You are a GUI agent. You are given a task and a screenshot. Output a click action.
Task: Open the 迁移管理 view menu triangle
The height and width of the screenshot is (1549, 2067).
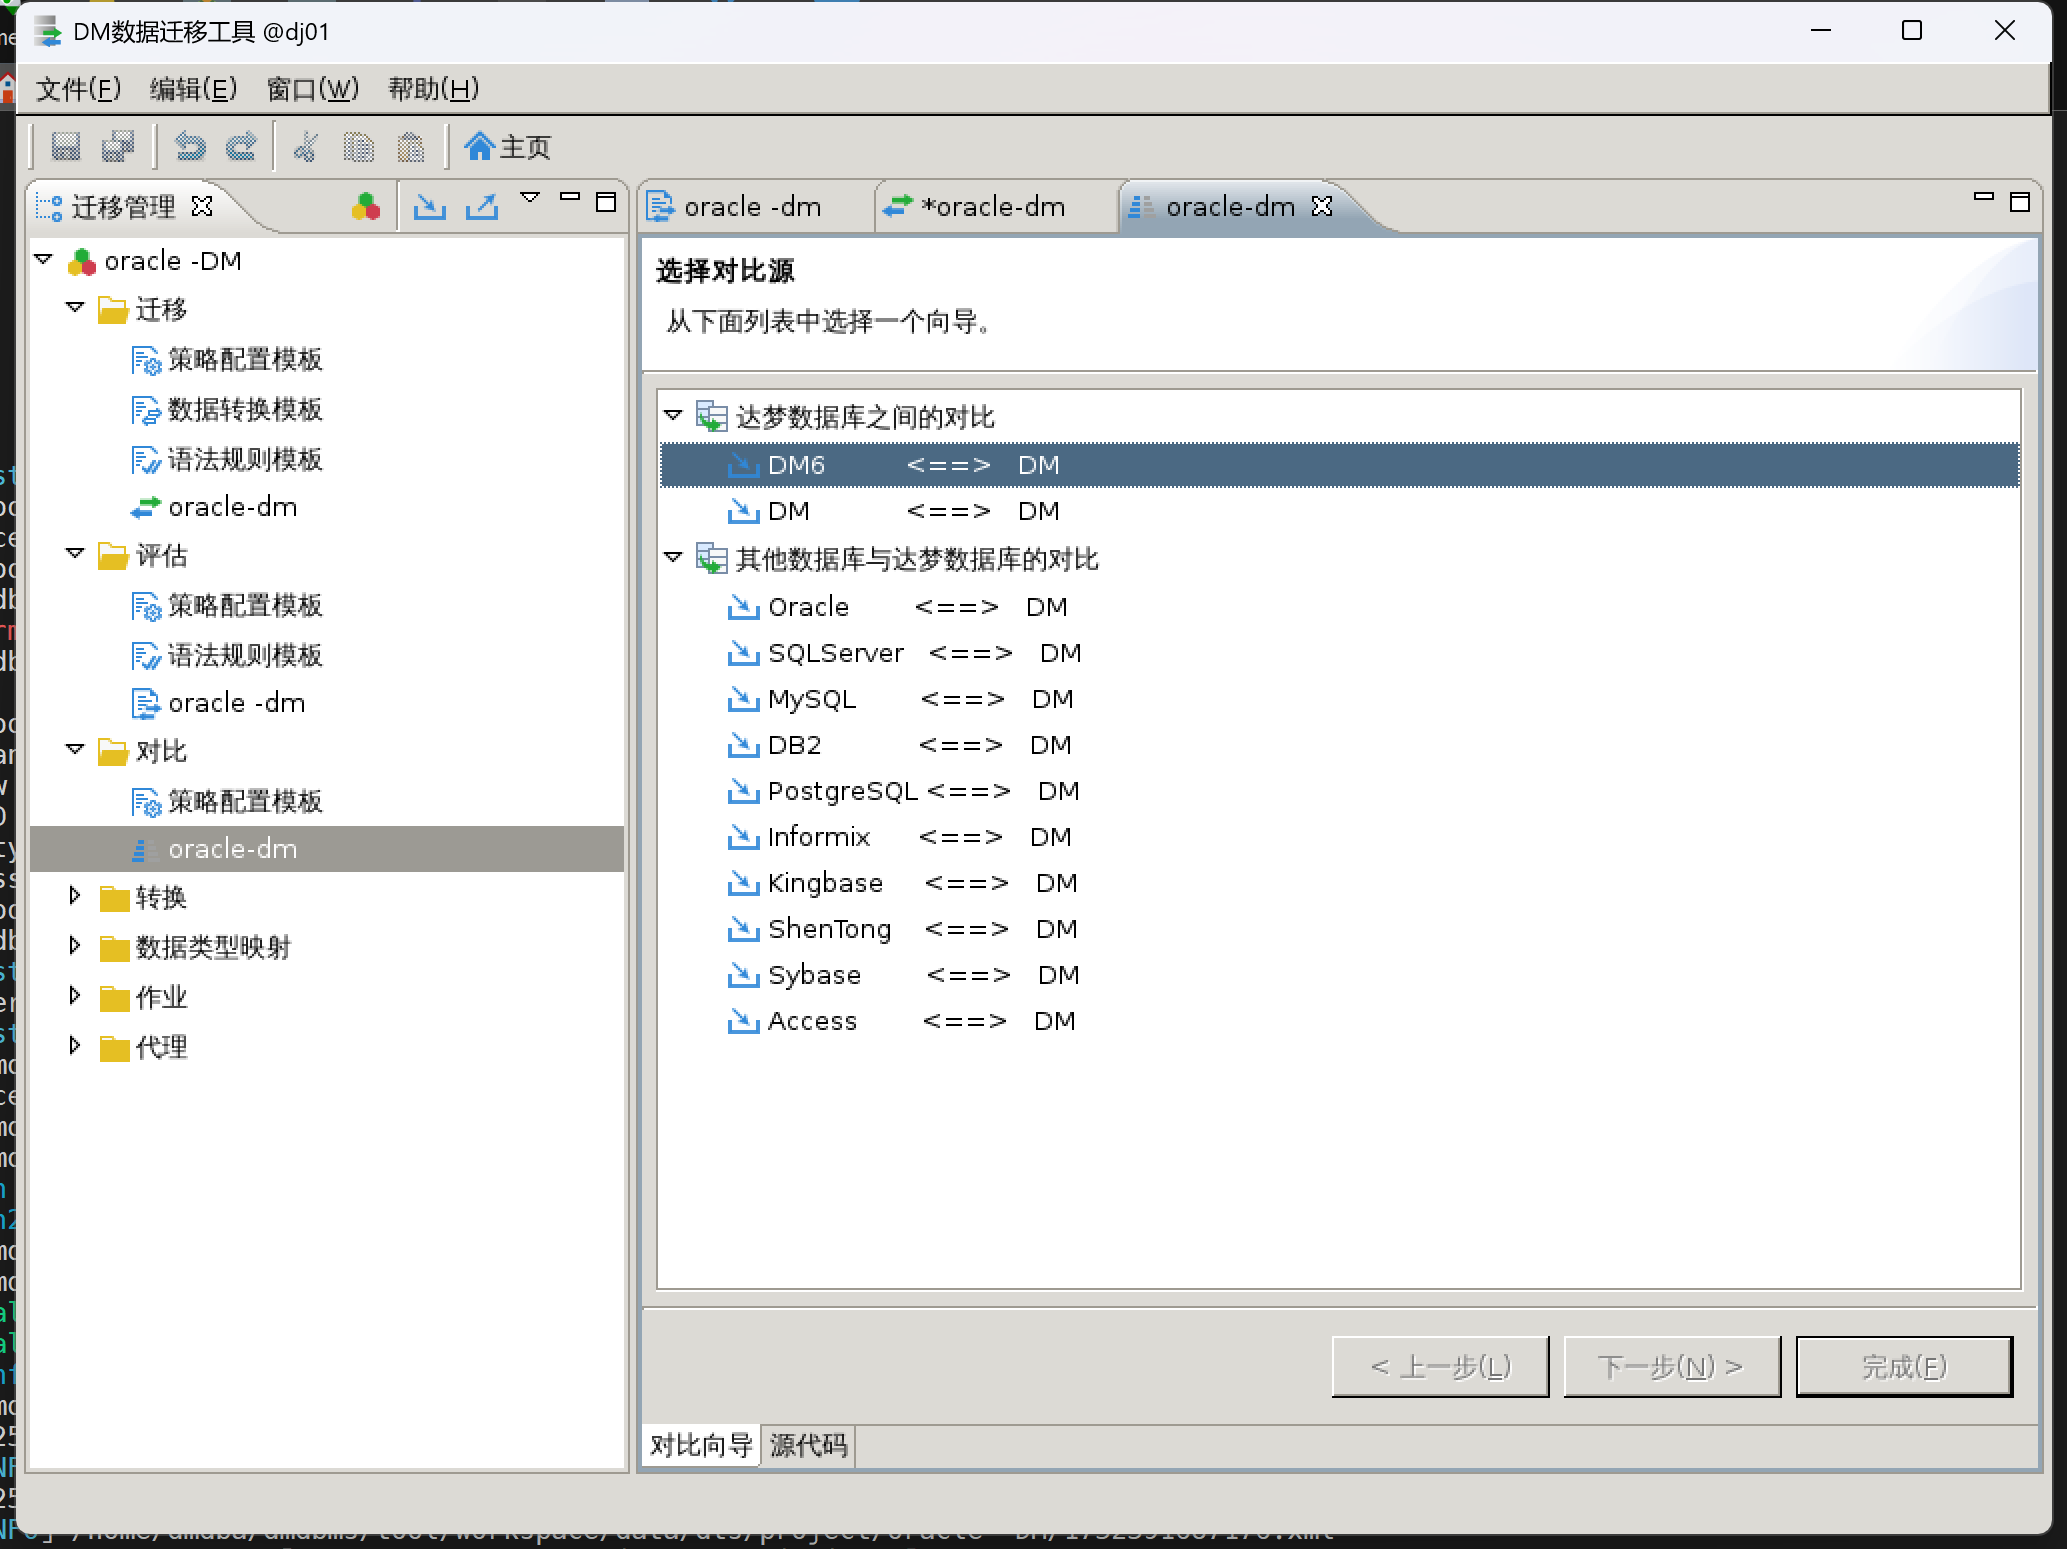click(530, 197)
